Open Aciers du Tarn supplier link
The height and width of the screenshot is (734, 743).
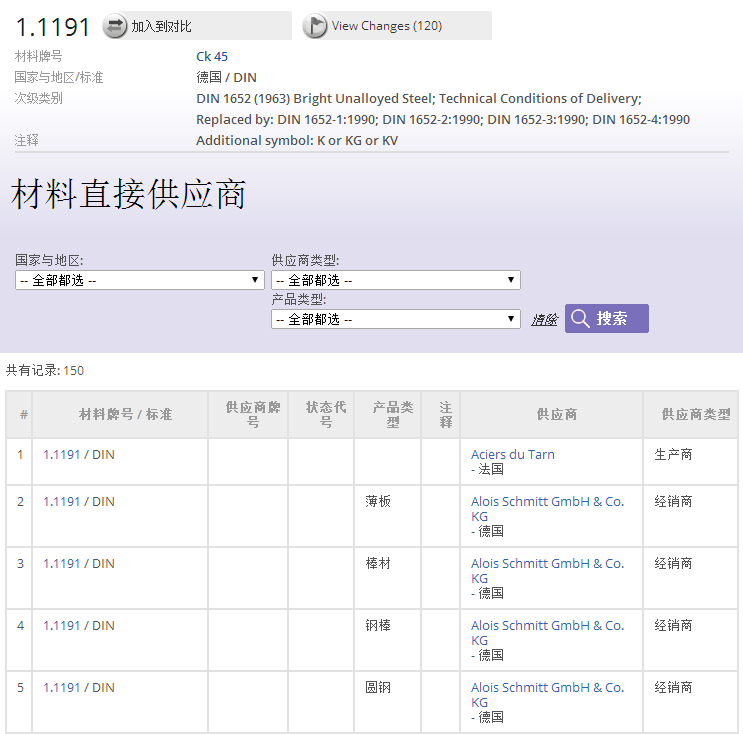click(512, 454)
